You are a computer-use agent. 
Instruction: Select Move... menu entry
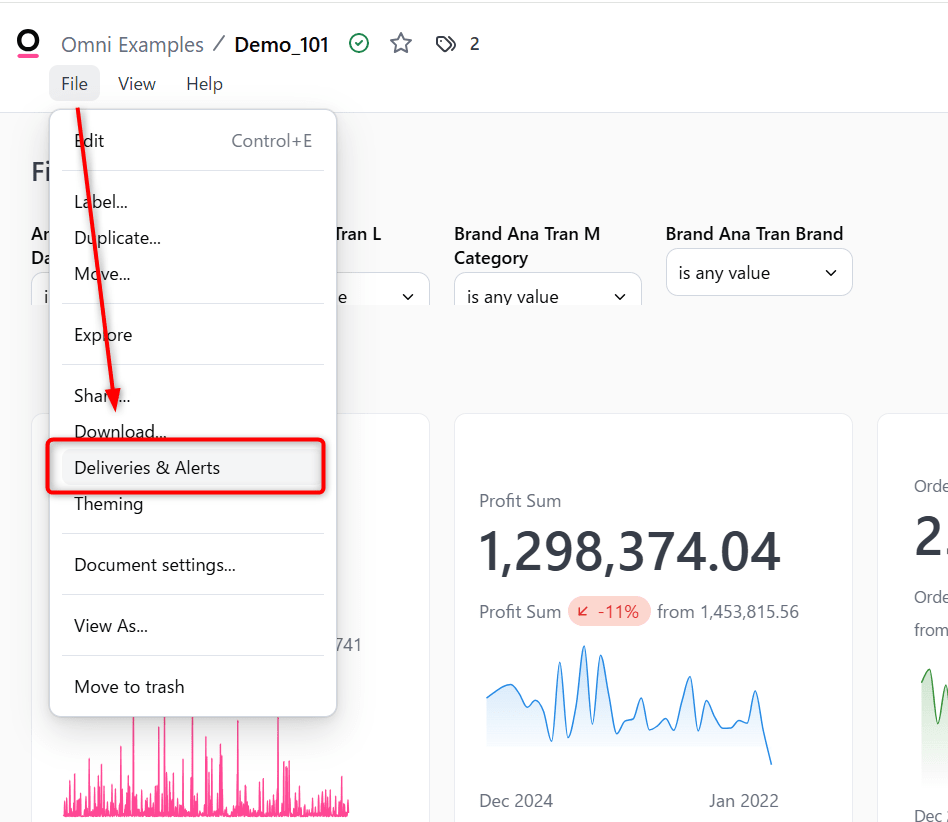click(193, 274)
